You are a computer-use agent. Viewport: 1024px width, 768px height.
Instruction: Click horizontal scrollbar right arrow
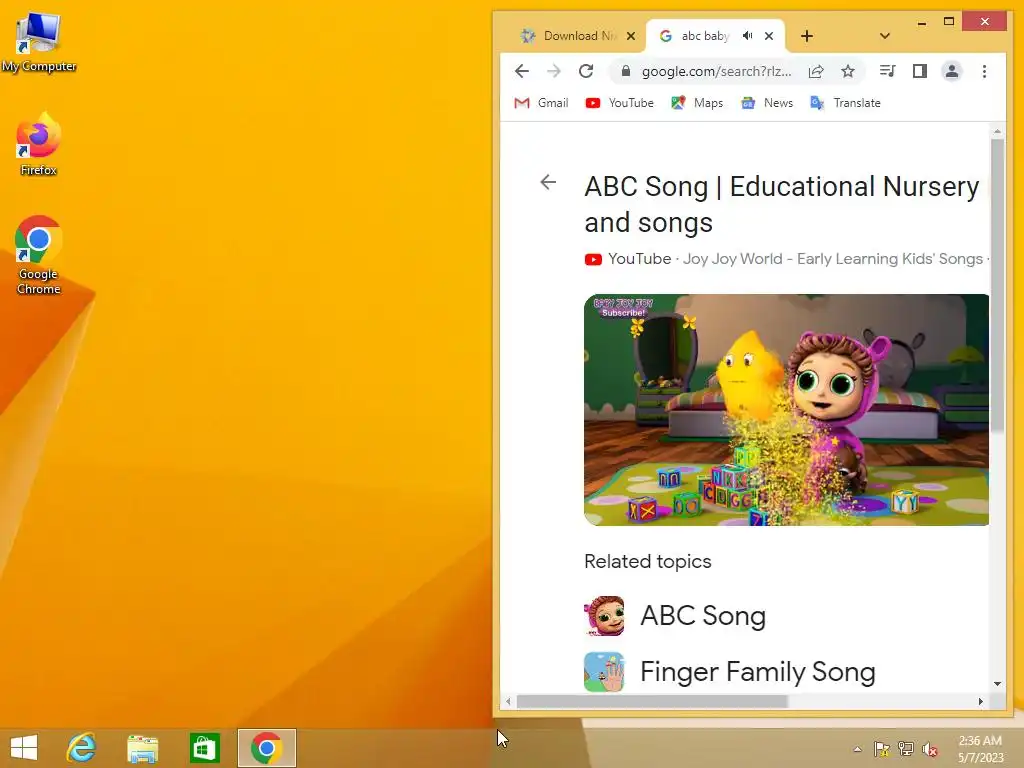pyautogui.click(x=980, y=701)
